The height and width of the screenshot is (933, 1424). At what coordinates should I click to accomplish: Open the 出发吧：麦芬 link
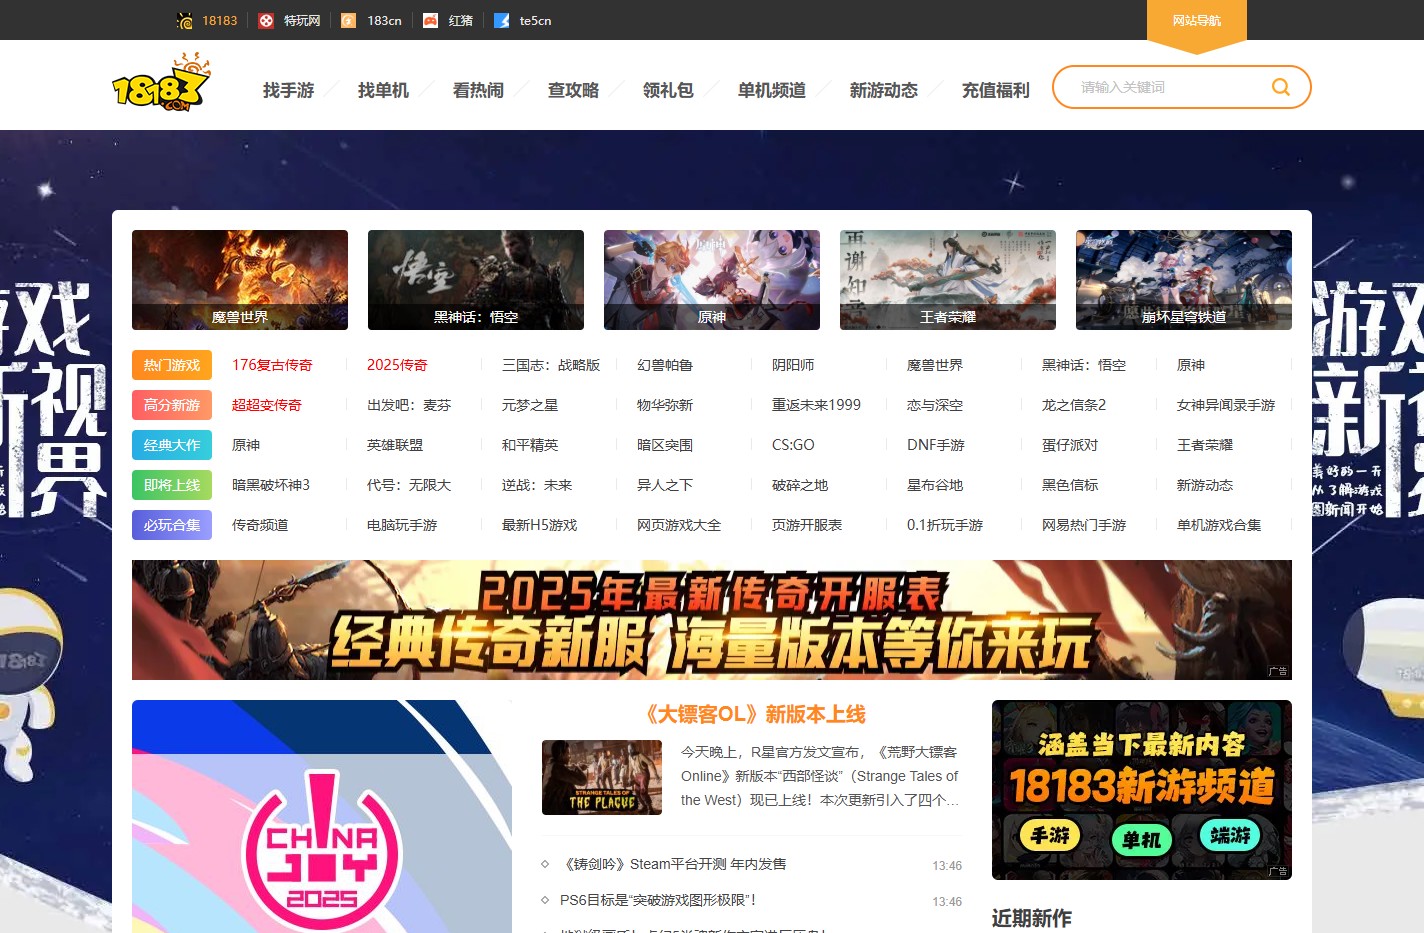point(409,405)
